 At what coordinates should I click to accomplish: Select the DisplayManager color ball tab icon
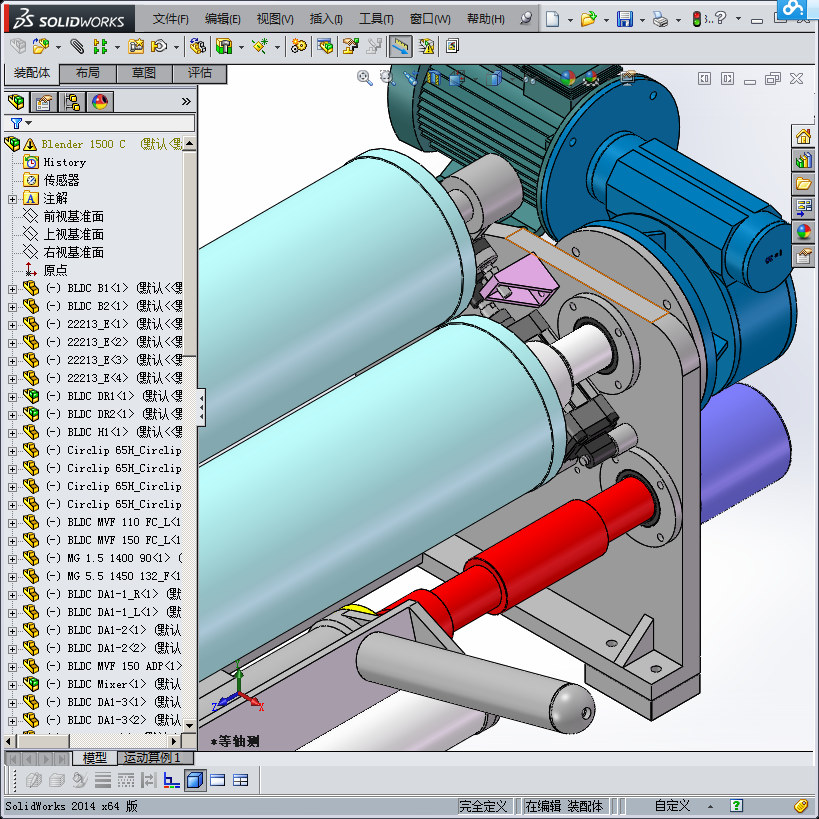100,101
